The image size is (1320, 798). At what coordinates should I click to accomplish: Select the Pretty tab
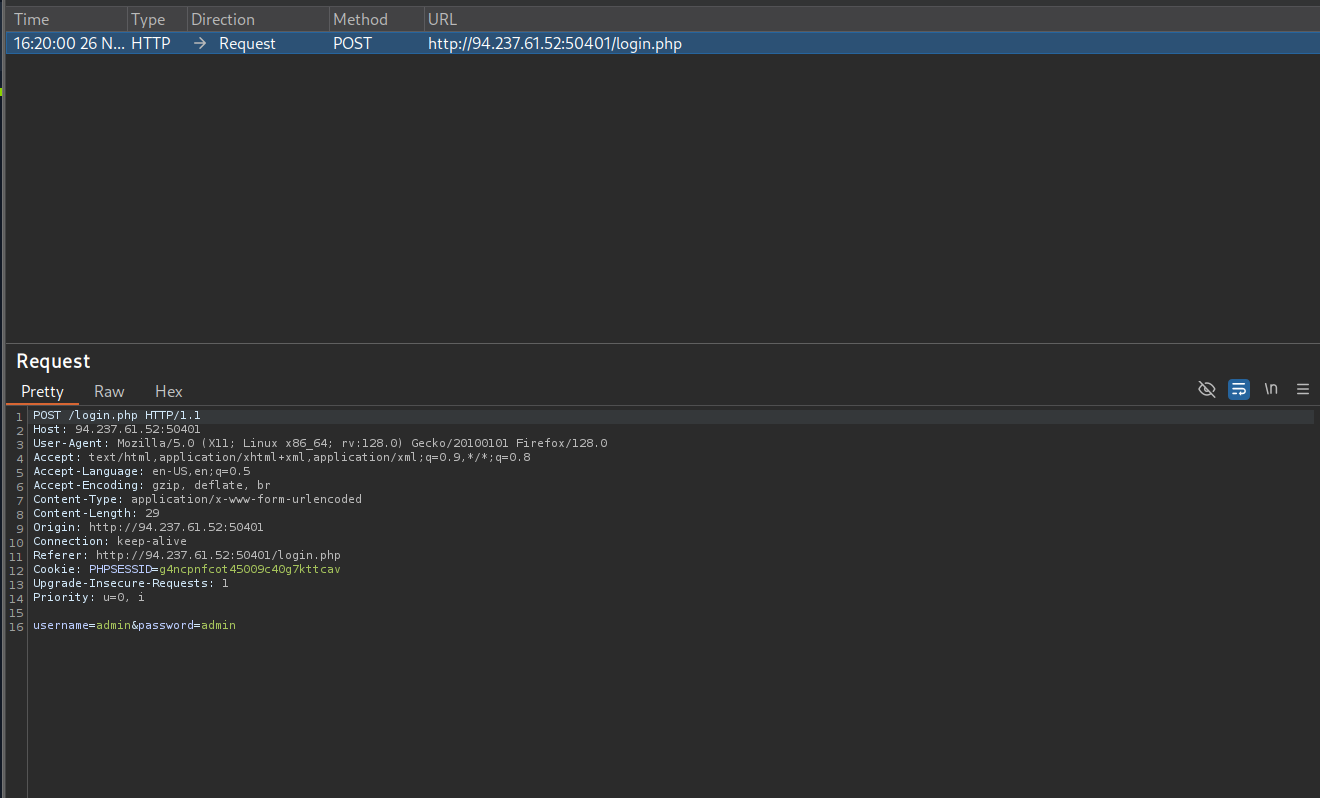click(x=42, y=392)
